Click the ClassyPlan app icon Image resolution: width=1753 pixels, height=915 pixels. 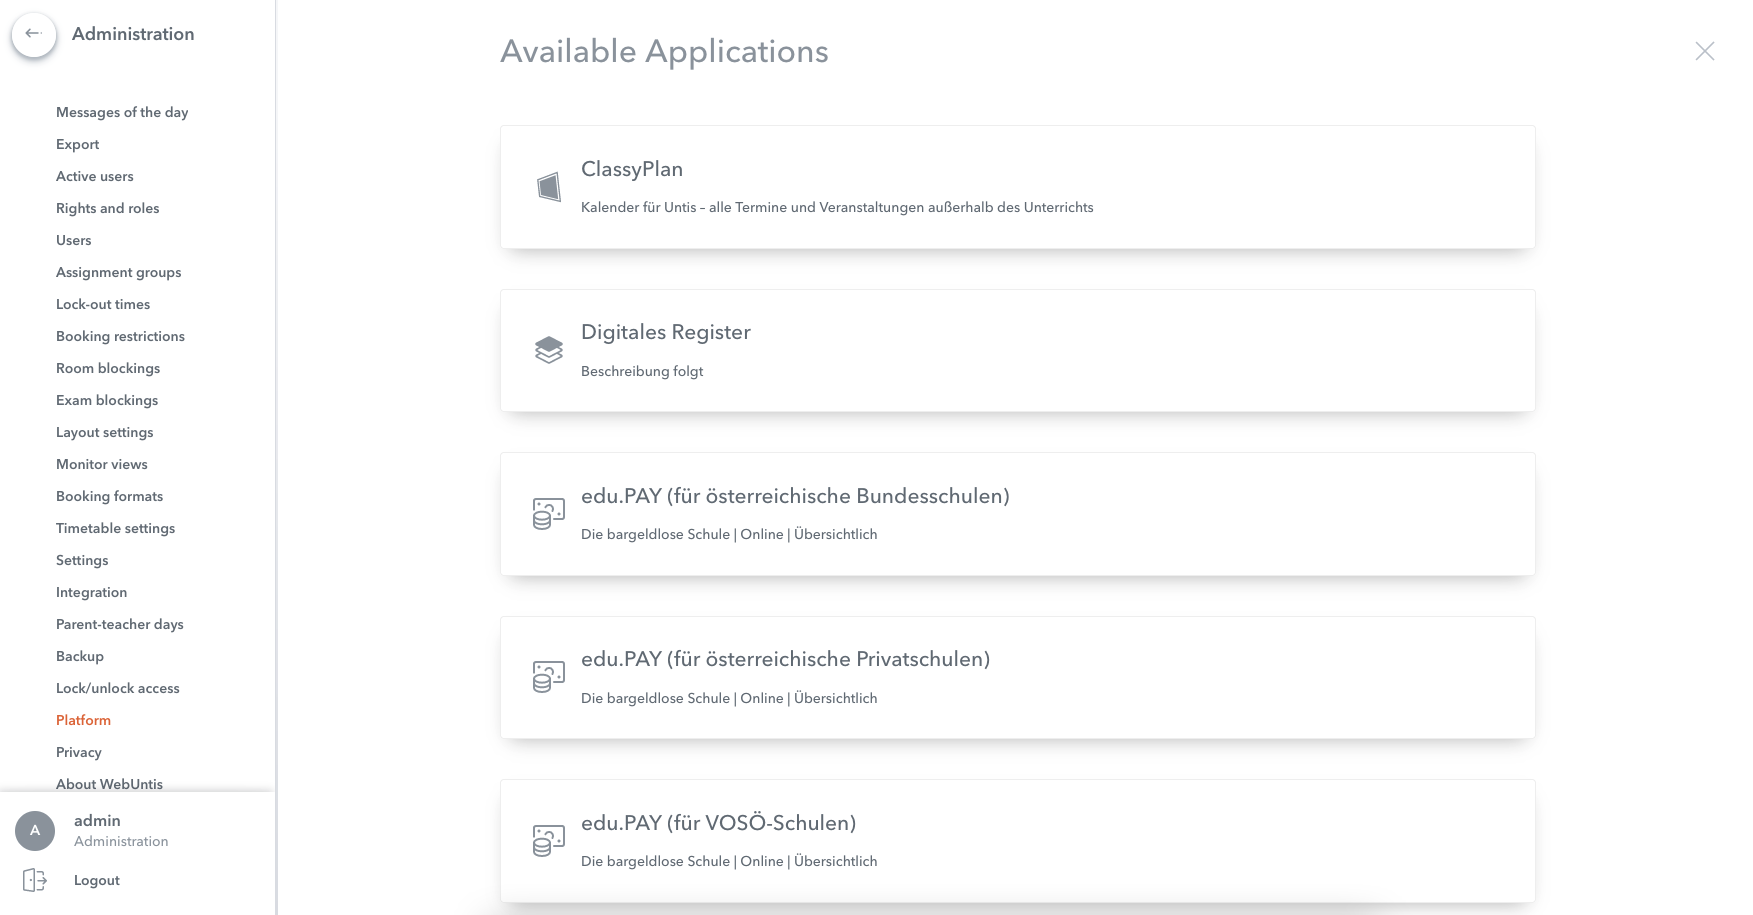(x=549, y=187)
